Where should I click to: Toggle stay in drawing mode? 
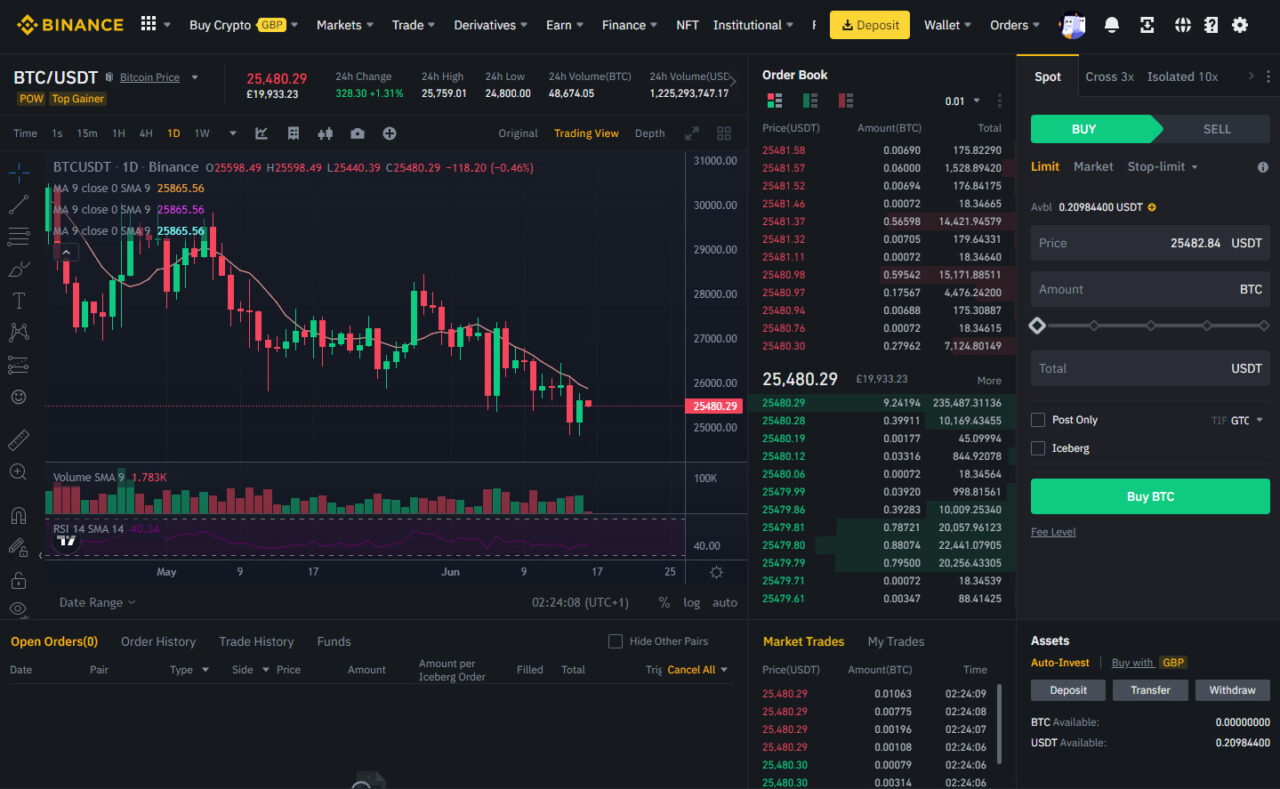(18, 548)
